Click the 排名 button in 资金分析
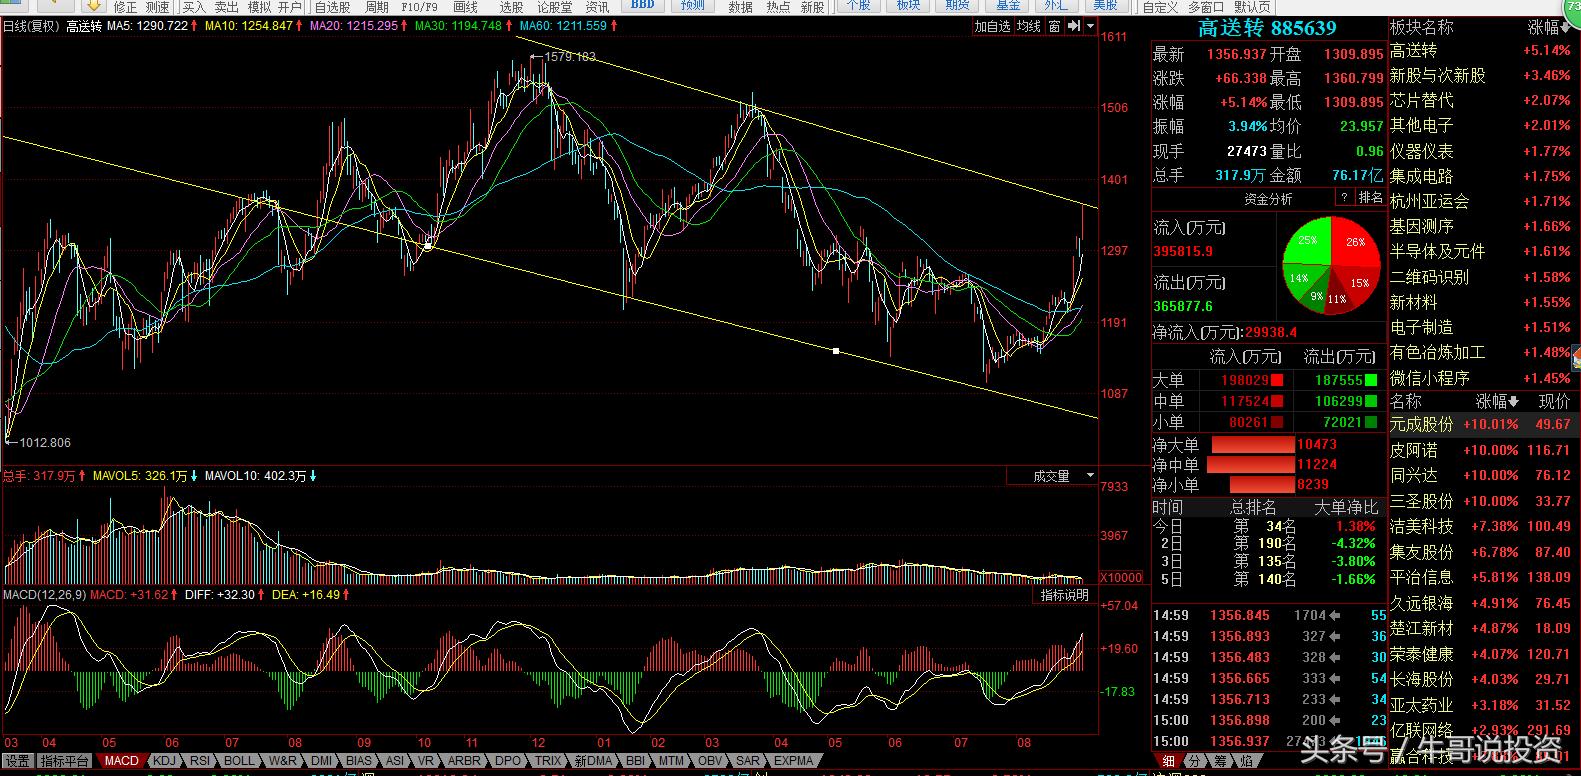This screenshot has width=1581, height=776. tap(1371, 198)
